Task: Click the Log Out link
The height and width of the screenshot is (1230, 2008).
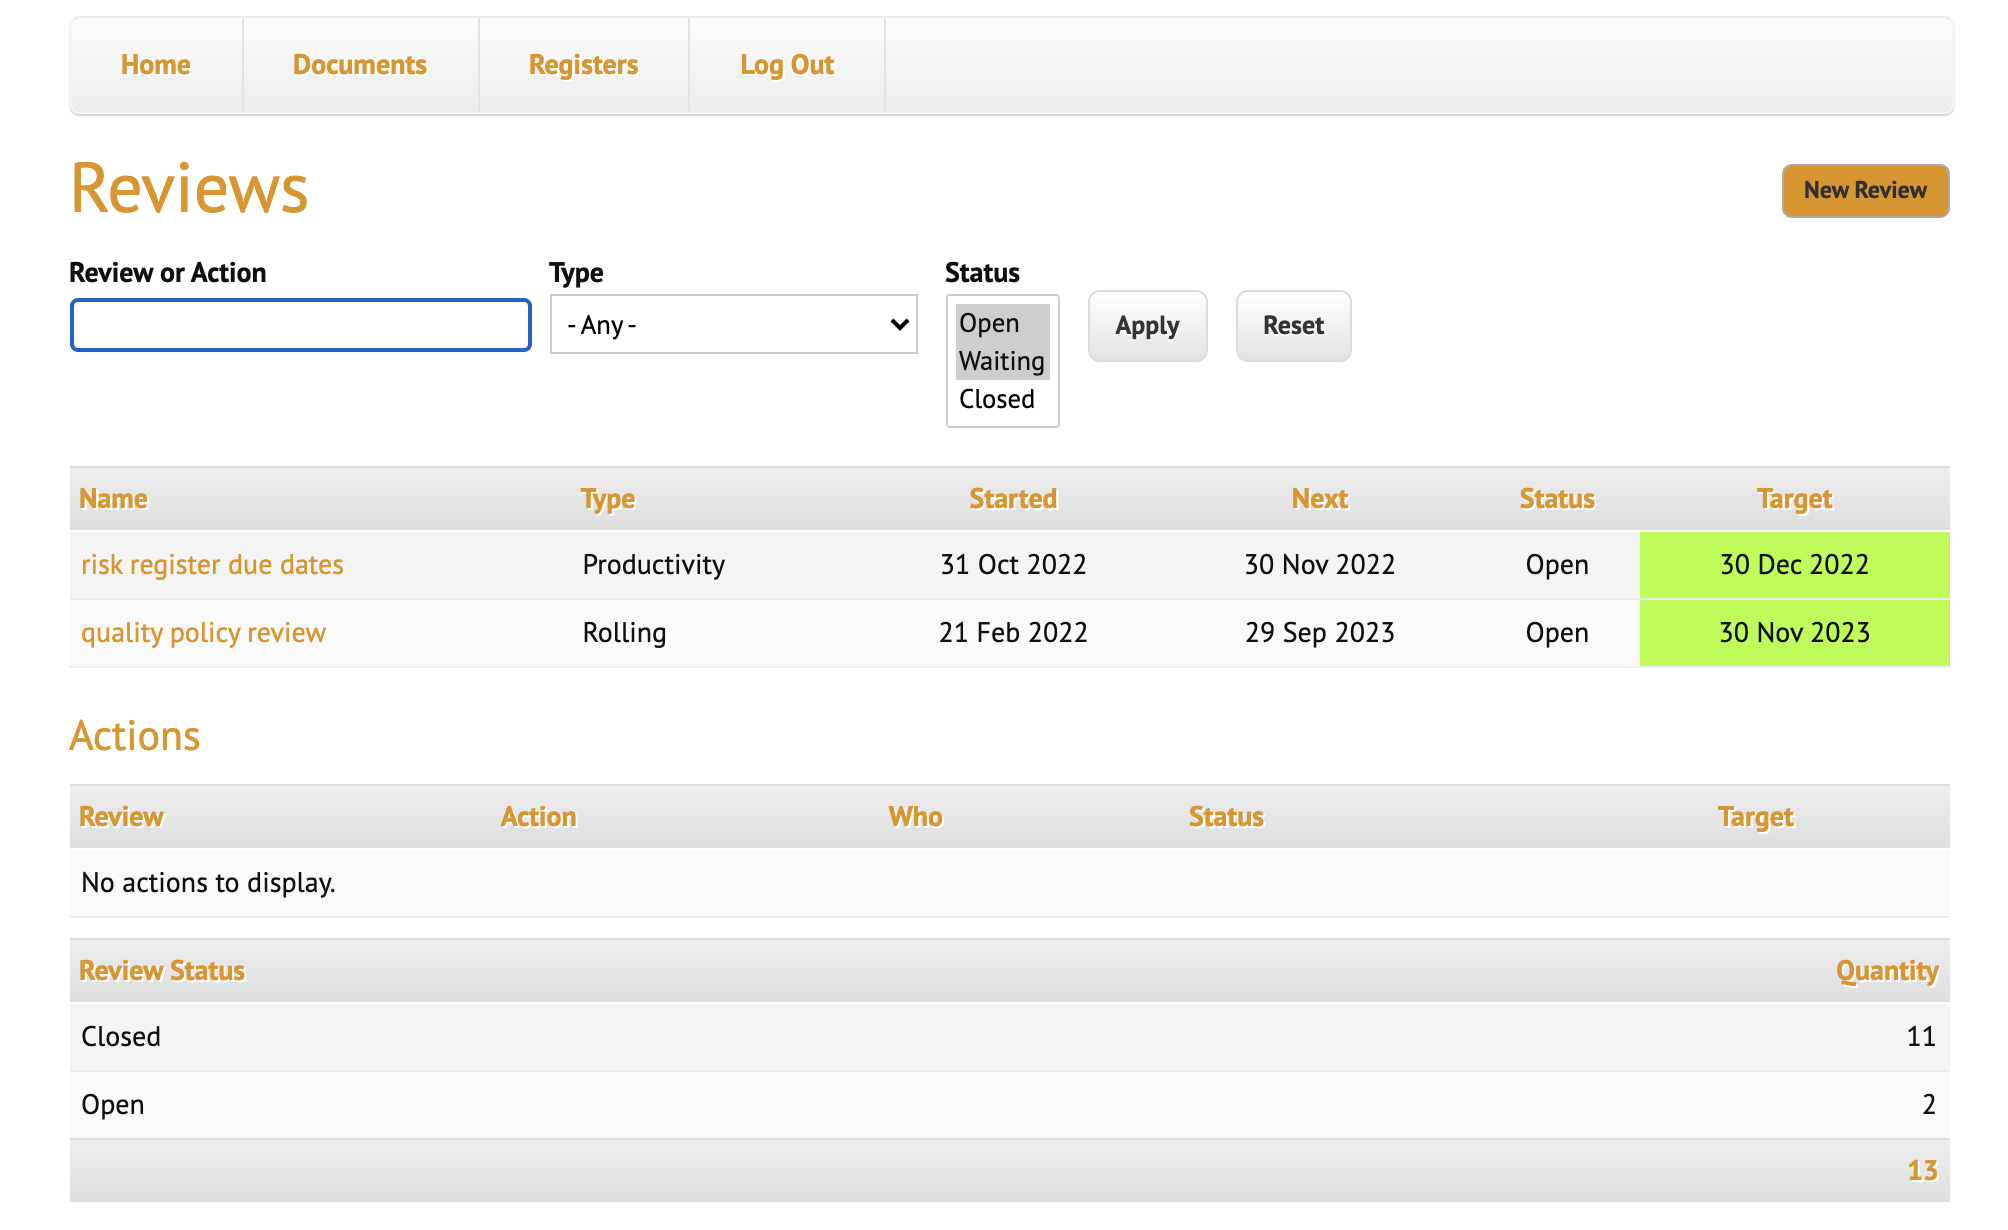Action: [x=786, y=65]
